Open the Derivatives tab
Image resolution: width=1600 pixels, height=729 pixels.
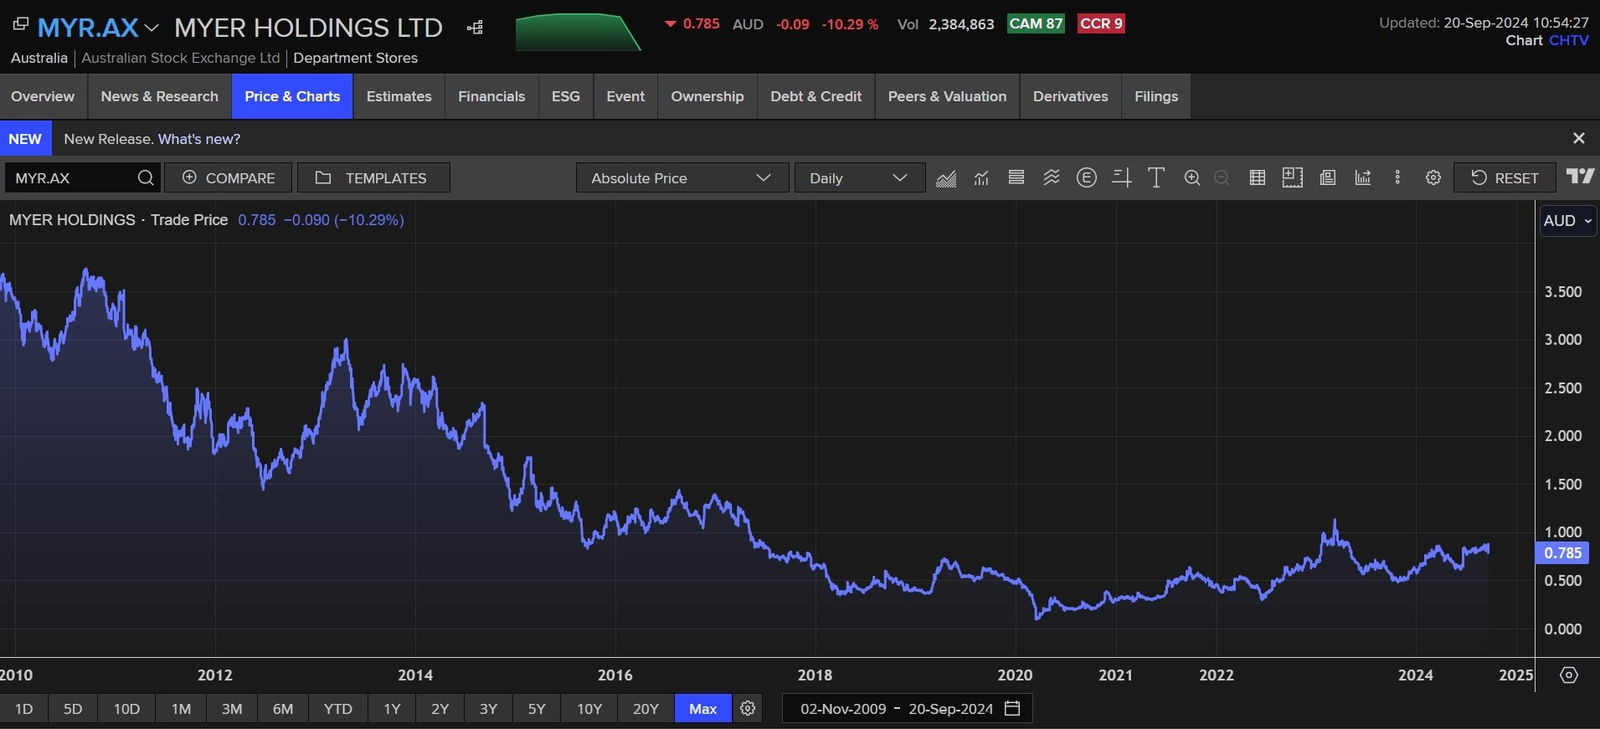point(1071,96)
